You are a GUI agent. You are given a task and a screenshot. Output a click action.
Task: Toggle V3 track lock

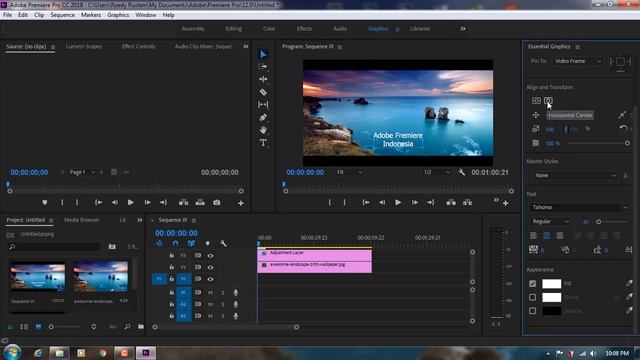[172, 256]
